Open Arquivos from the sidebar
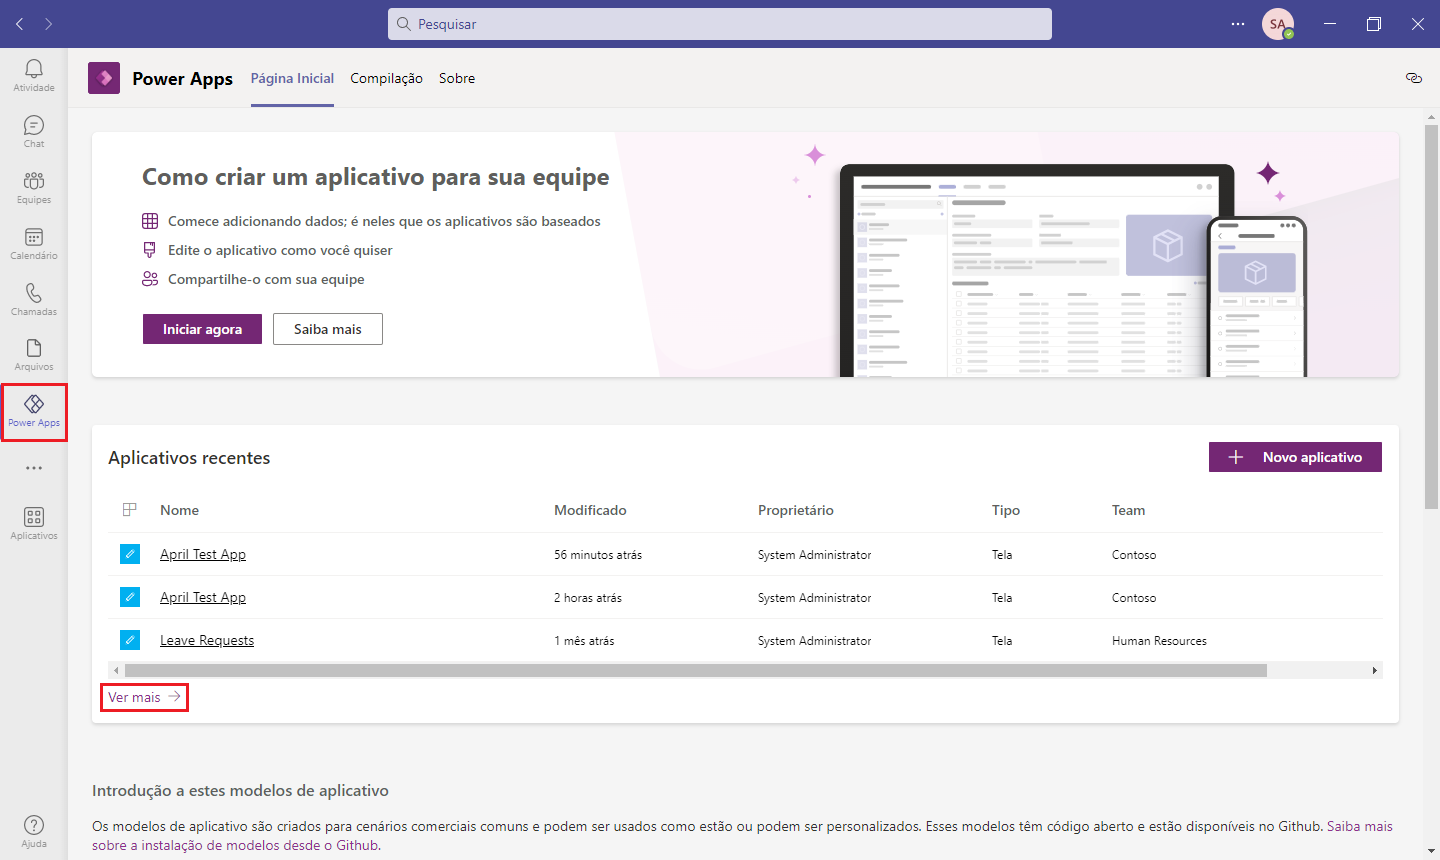The image size is (1440, 860). 33,354
